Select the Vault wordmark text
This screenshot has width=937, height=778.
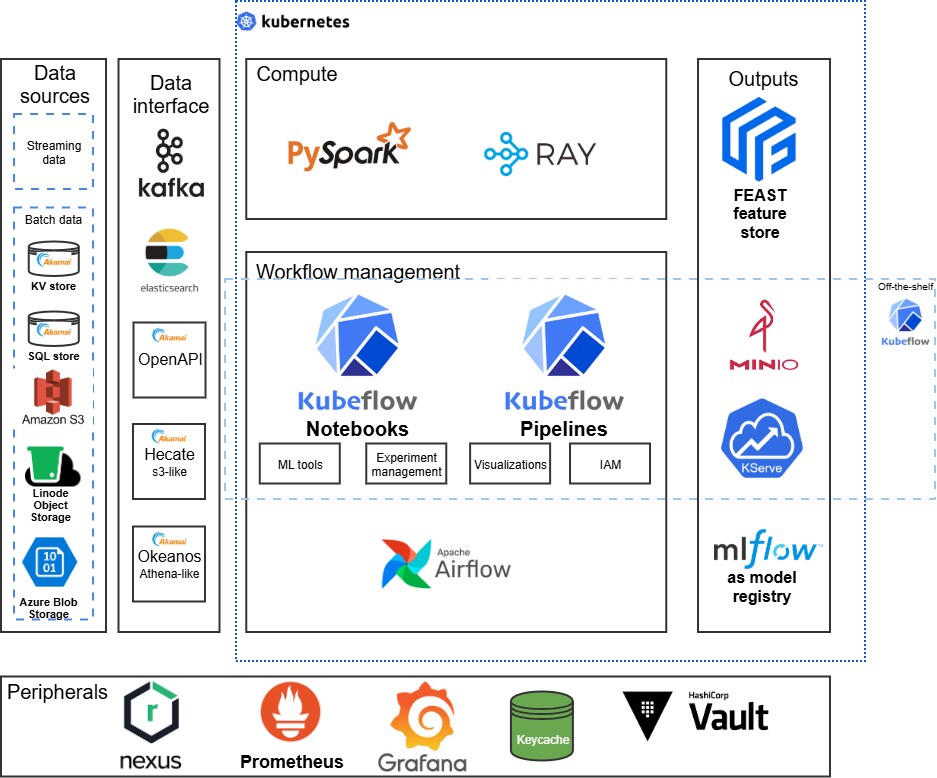click(x=728, y=717)
